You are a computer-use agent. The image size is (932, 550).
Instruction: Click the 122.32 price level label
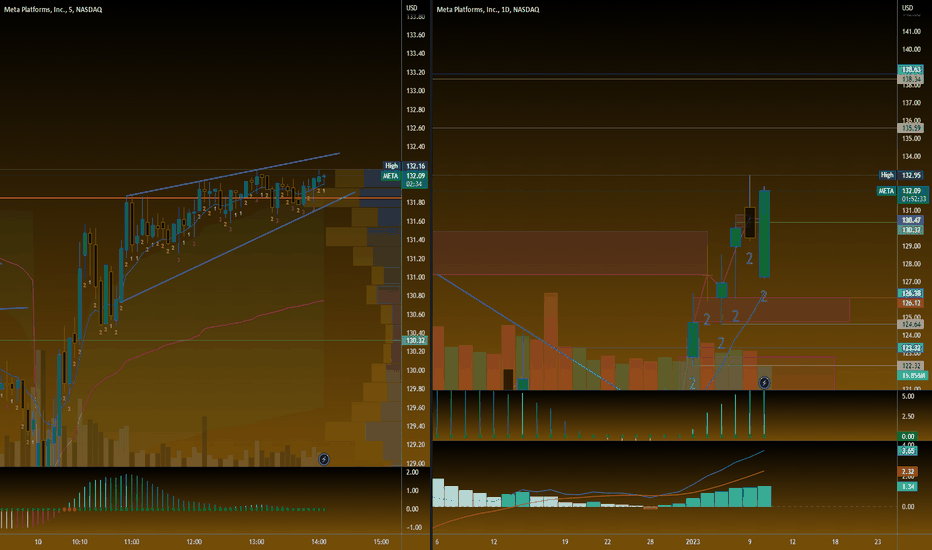(911, 366)
